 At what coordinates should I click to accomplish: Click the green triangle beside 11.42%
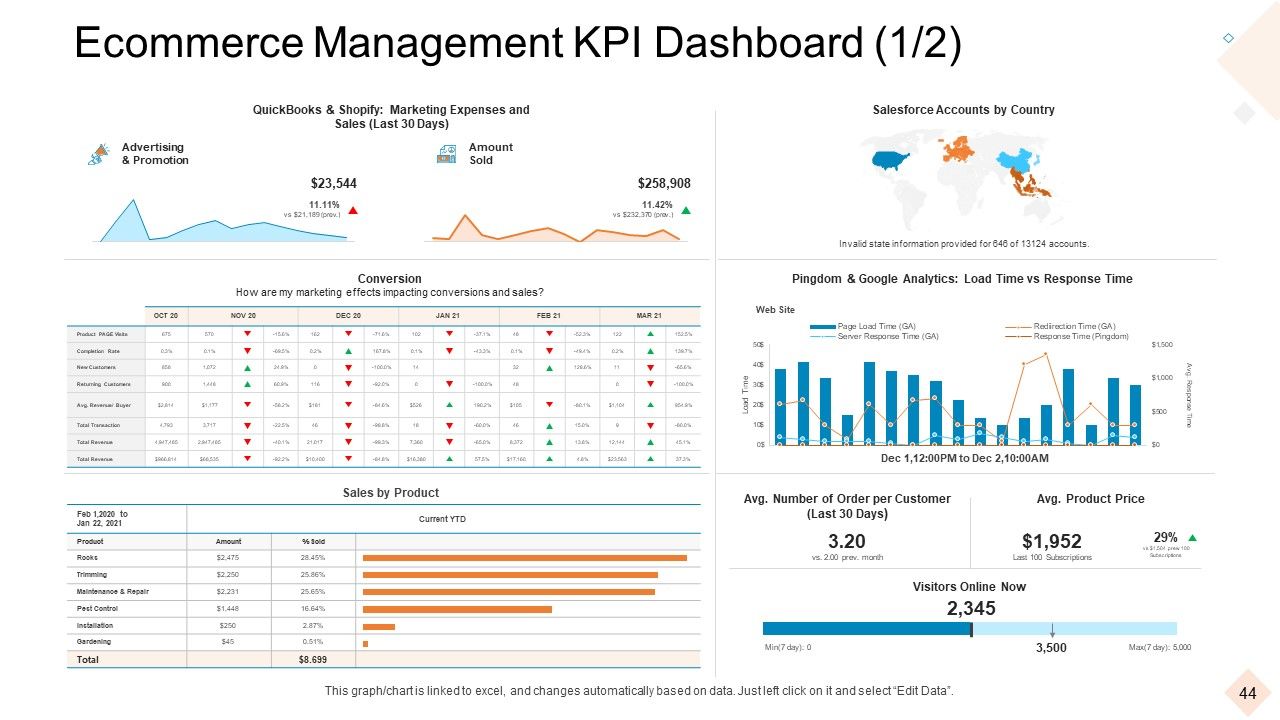[x=686, y=210]
